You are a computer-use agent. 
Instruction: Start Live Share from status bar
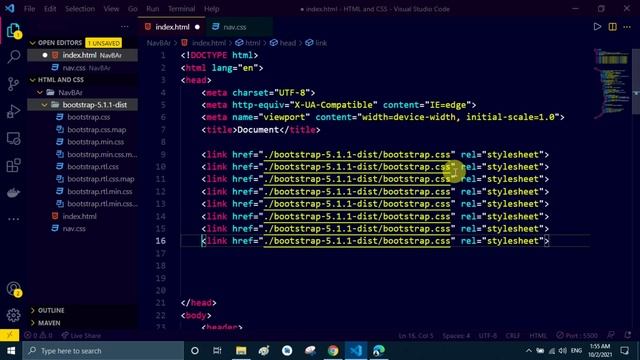[x=81, y=336]
